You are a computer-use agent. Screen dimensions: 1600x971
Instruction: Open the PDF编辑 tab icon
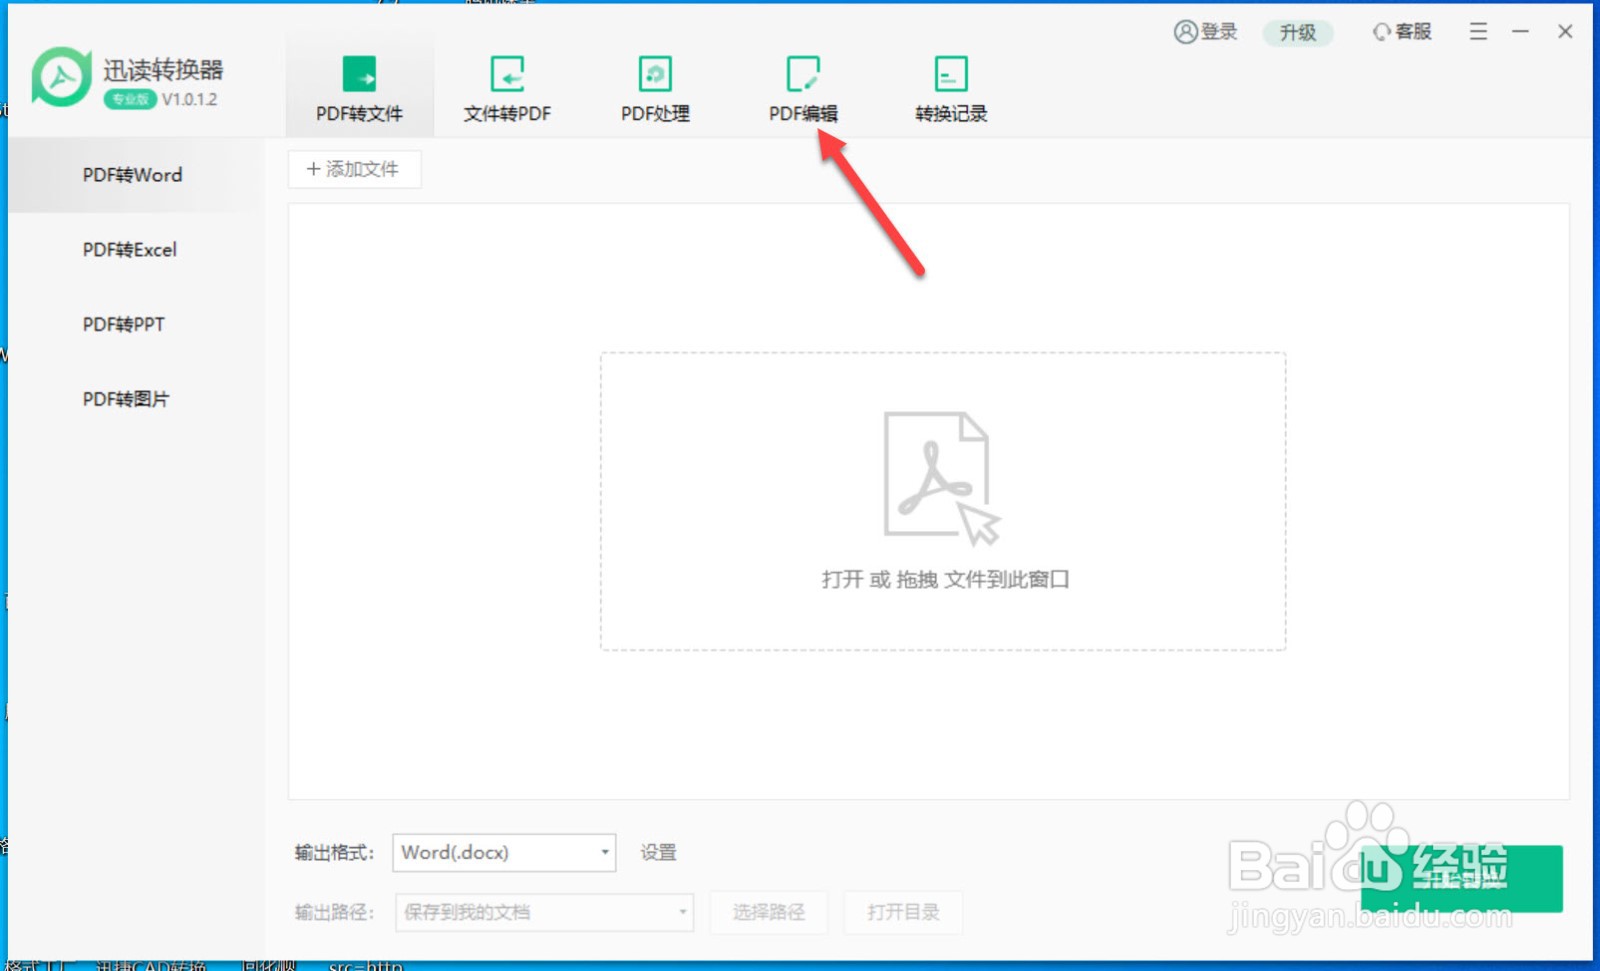point(803,74)
